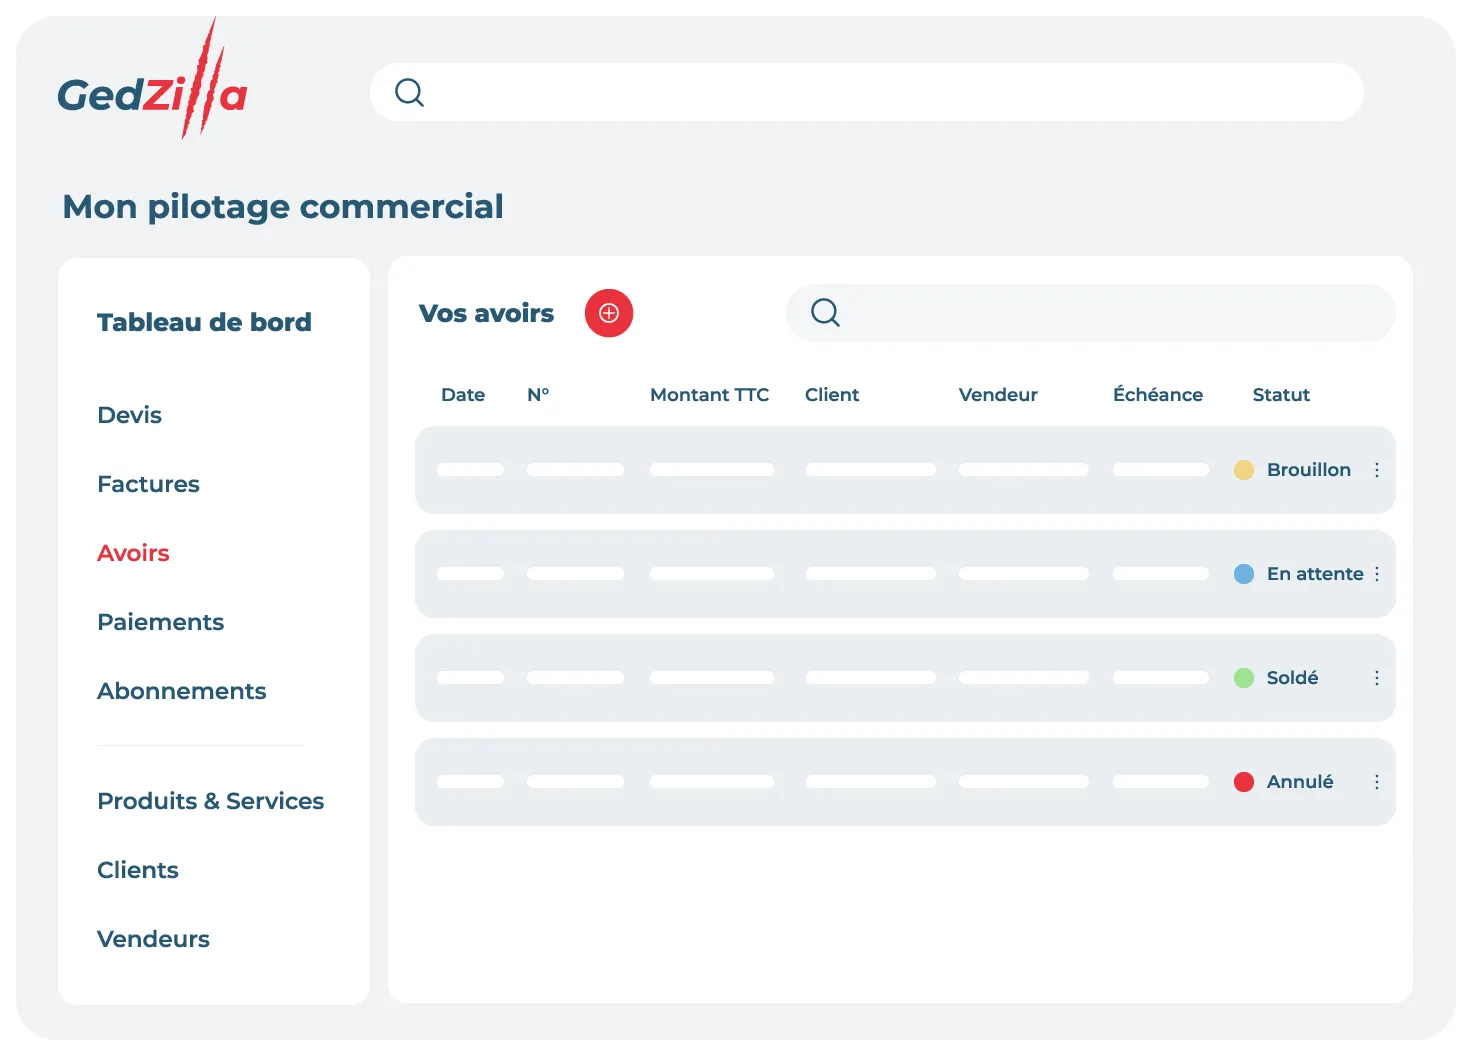Open the Vendeurs page

pyautogui.click(x=153, y=939)
